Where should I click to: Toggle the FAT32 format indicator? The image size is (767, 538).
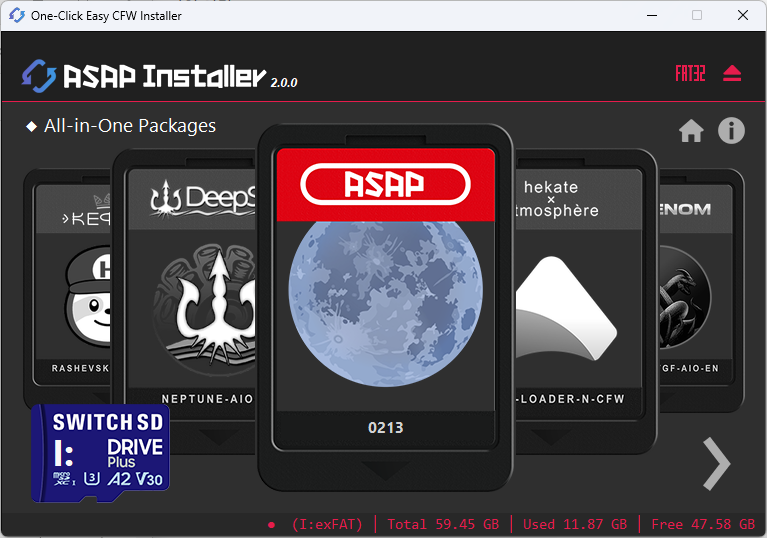tap(690, 73)
